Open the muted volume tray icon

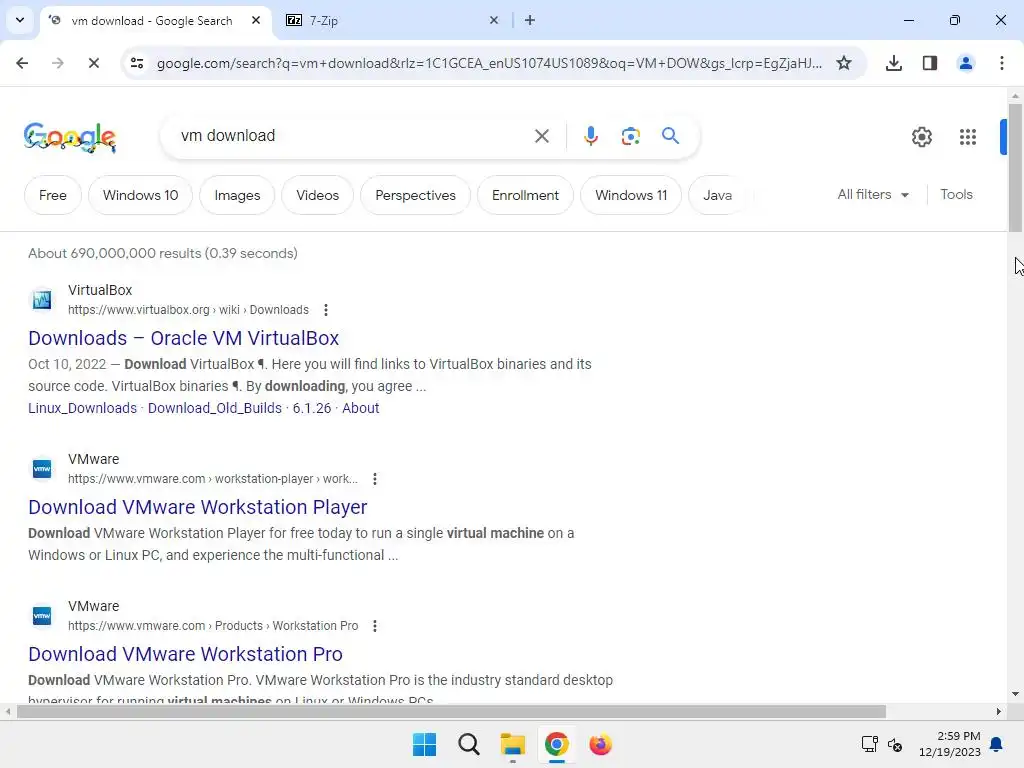tap(895, 744)
